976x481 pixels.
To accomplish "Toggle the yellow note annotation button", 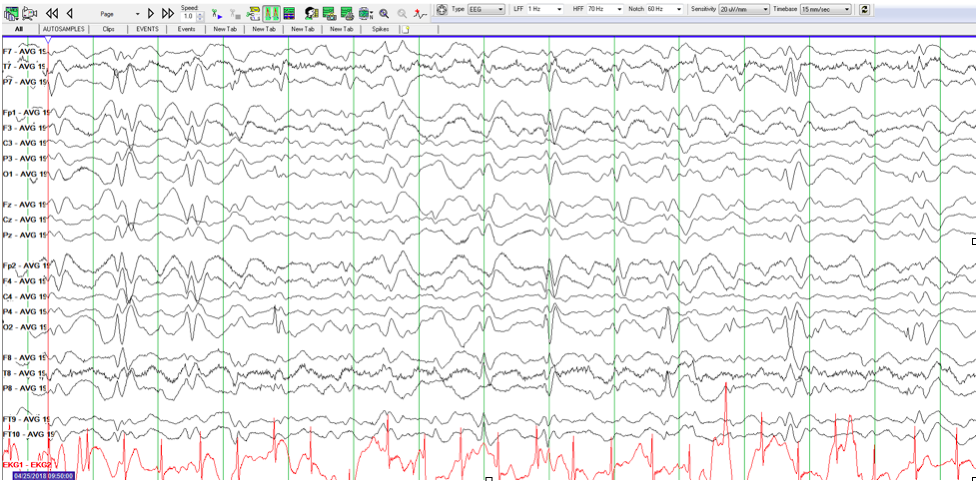I will (x=253, y=13).
